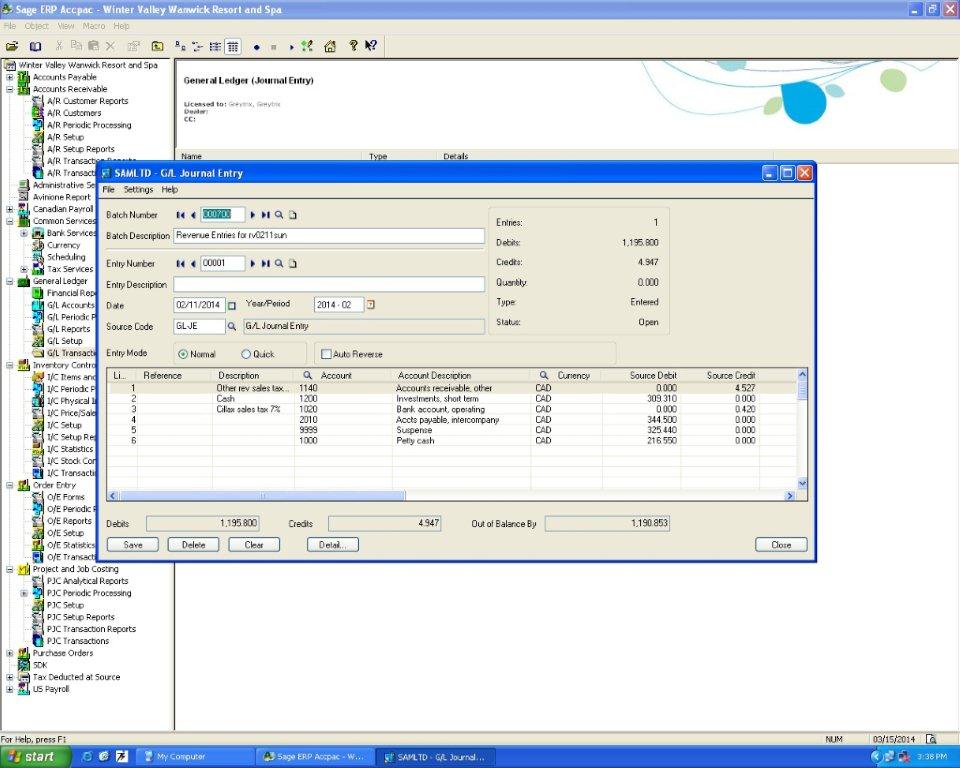Select US Payroll in the tree

(x=51, y=689)
